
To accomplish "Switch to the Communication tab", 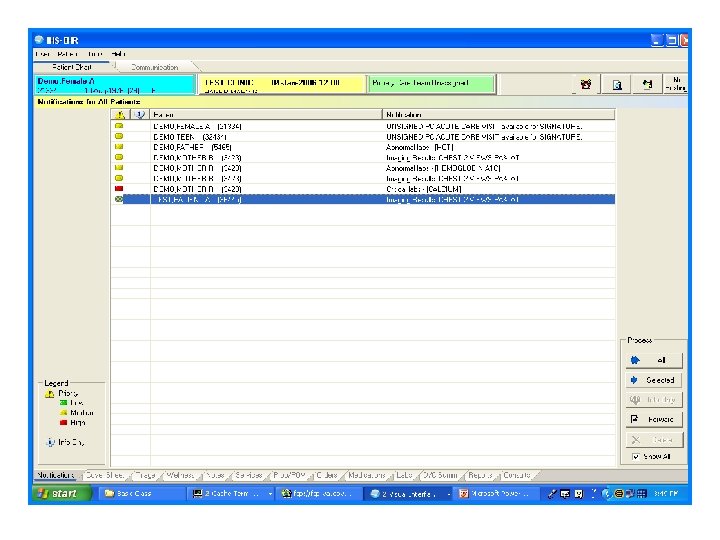I will tap(154, 67).
